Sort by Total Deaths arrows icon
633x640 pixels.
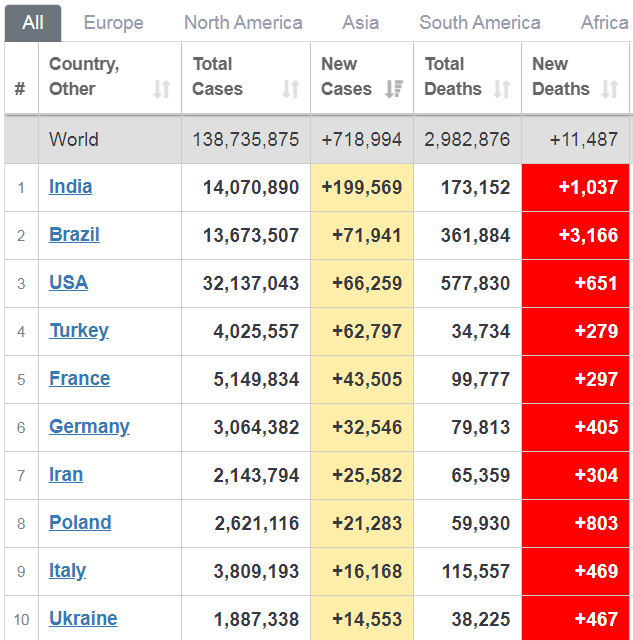click(x=502, y=90)
